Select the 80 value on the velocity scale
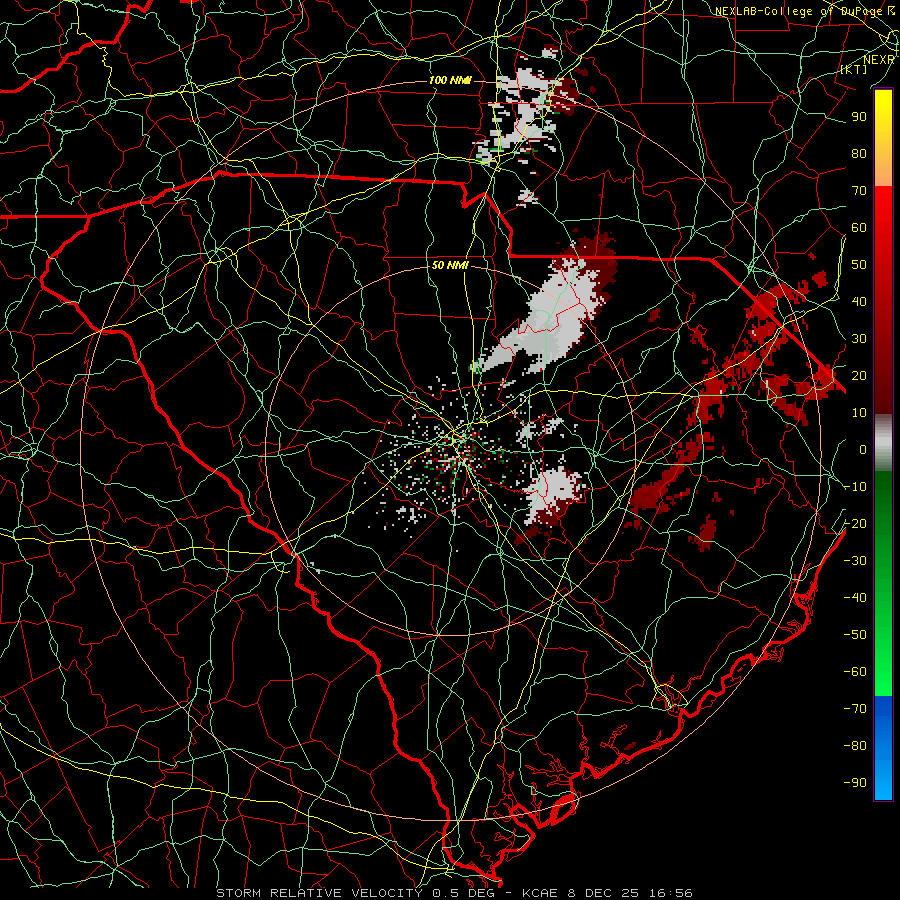 (x=859, y=153)
